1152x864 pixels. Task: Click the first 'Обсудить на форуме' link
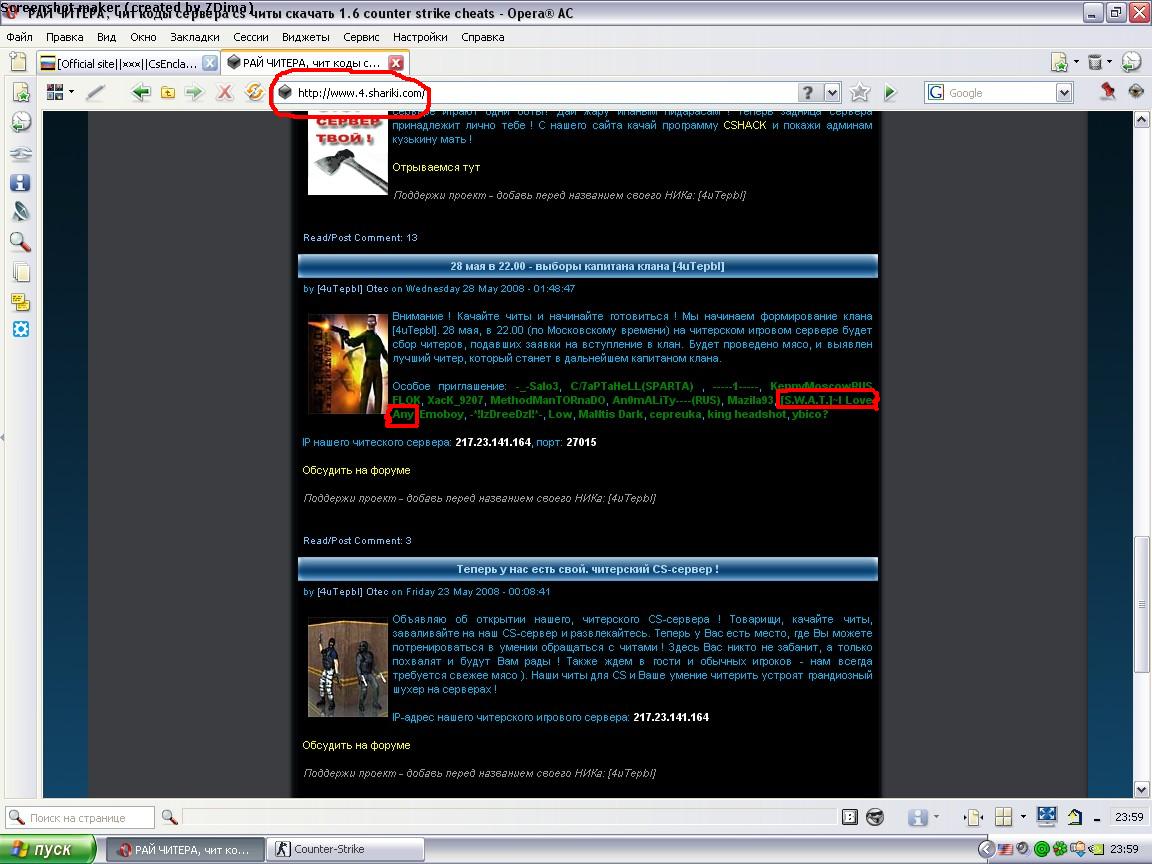[356, 470]
